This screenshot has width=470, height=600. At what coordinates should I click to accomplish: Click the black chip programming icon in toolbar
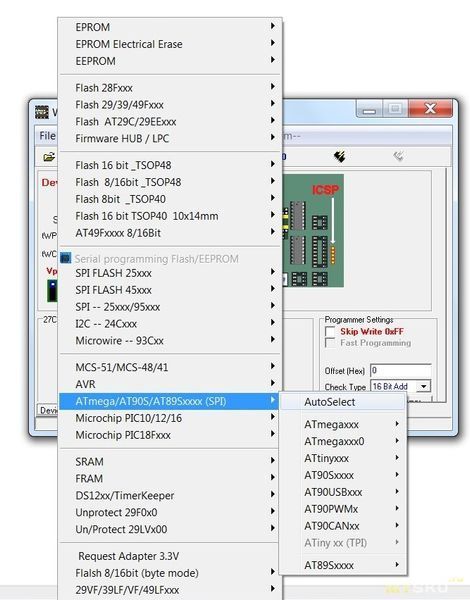[x=339, y=156]
